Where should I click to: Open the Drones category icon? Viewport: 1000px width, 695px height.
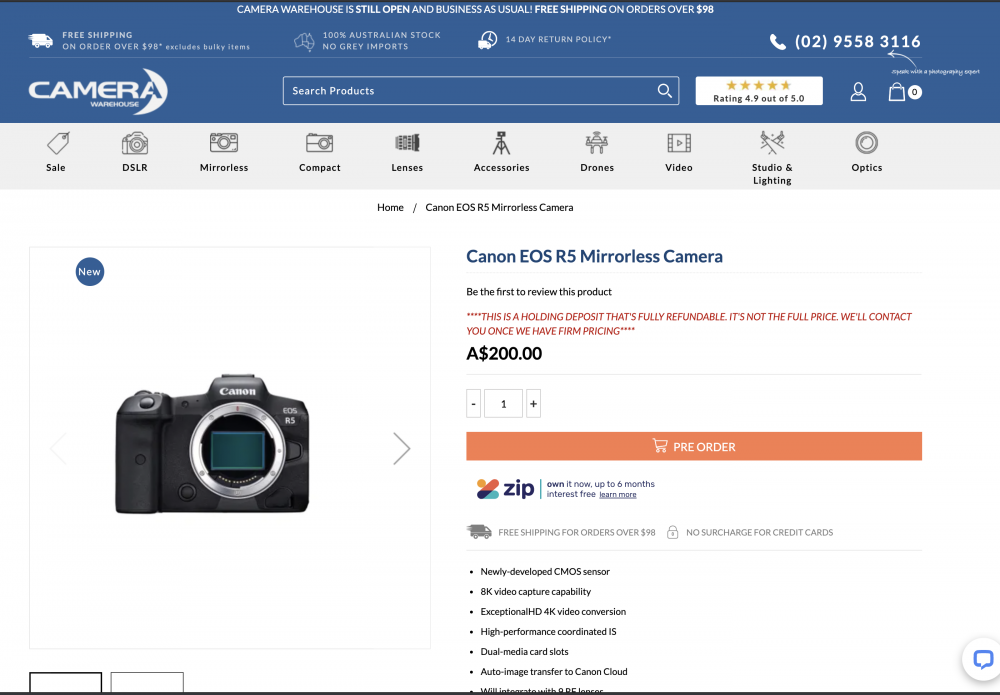coord(597,143)
